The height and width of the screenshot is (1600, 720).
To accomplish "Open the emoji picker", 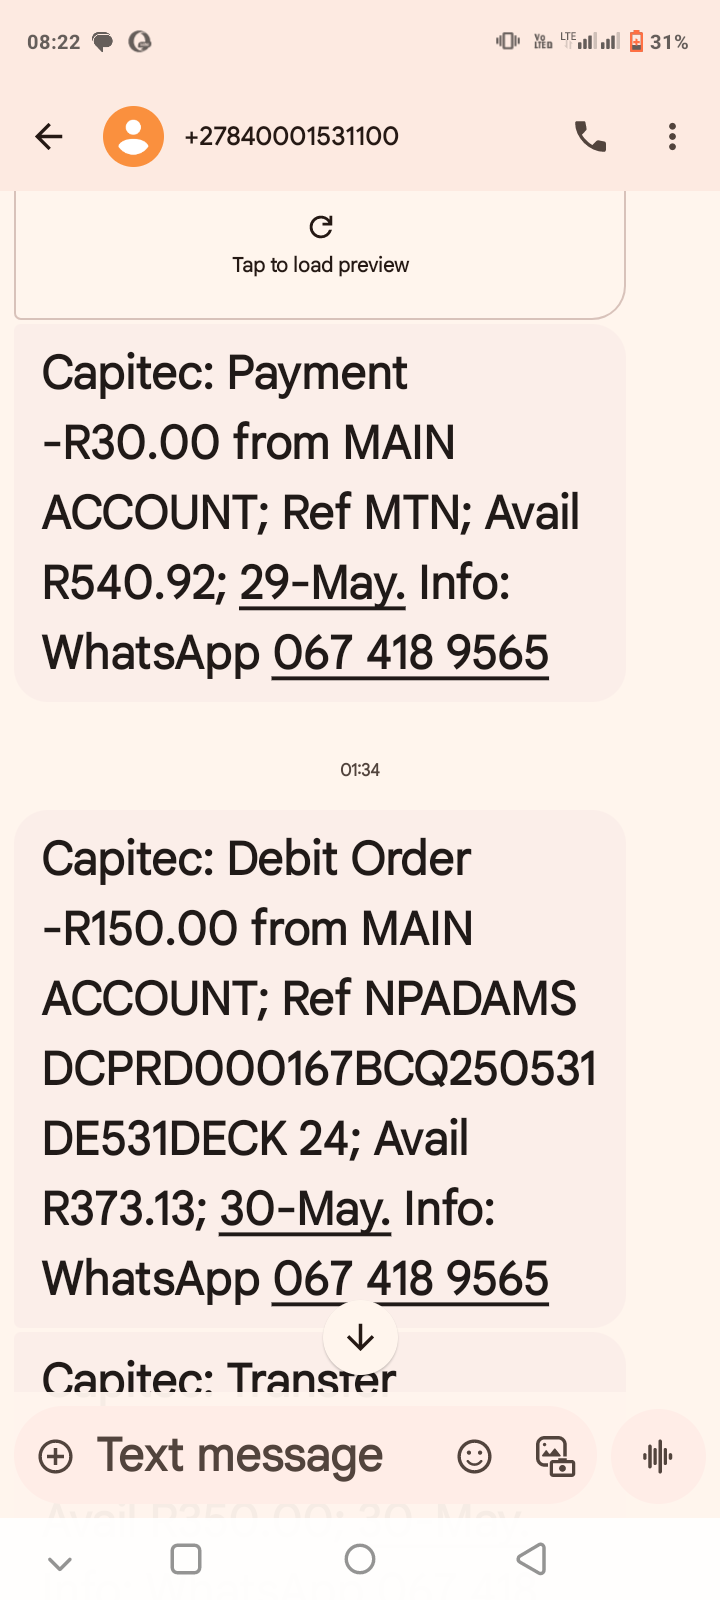I will click(474, 1456).
